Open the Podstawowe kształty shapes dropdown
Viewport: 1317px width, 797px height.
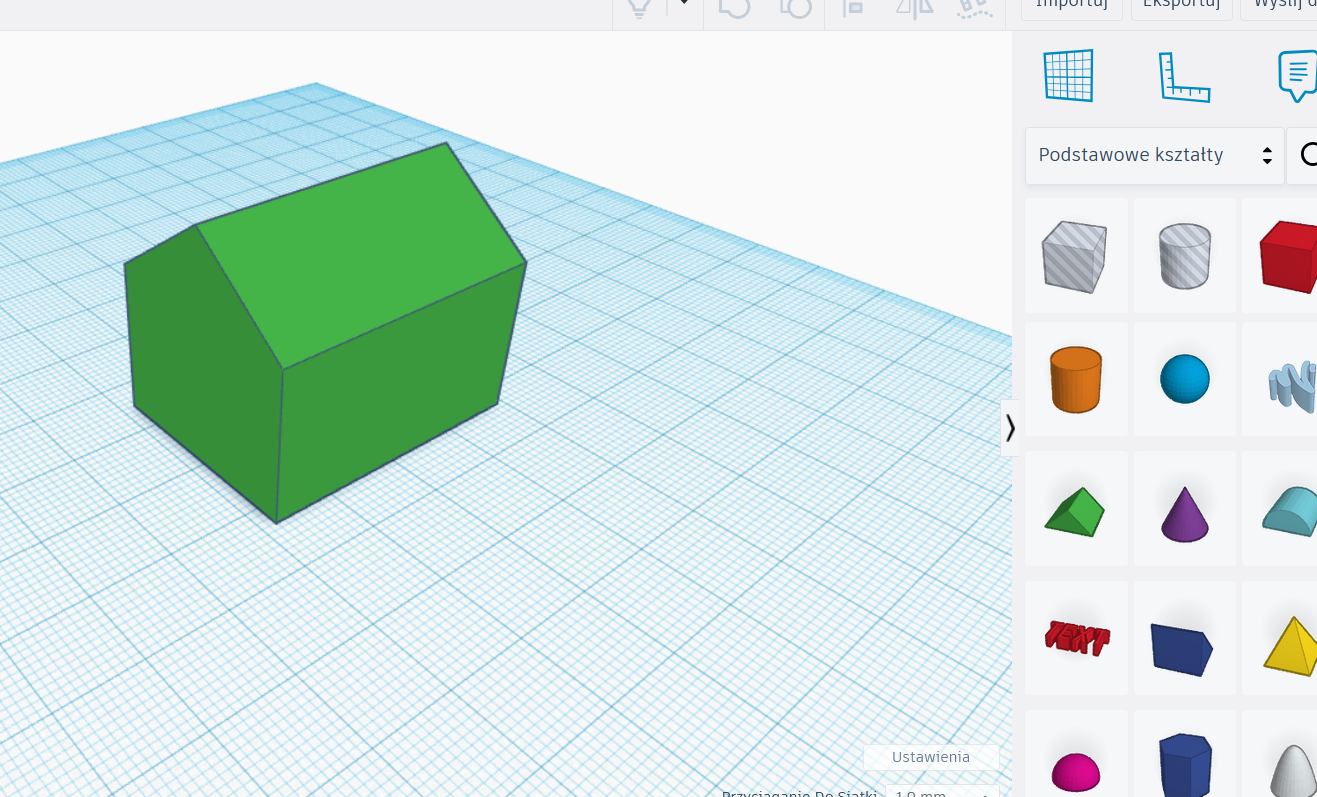coord(1155,155)
